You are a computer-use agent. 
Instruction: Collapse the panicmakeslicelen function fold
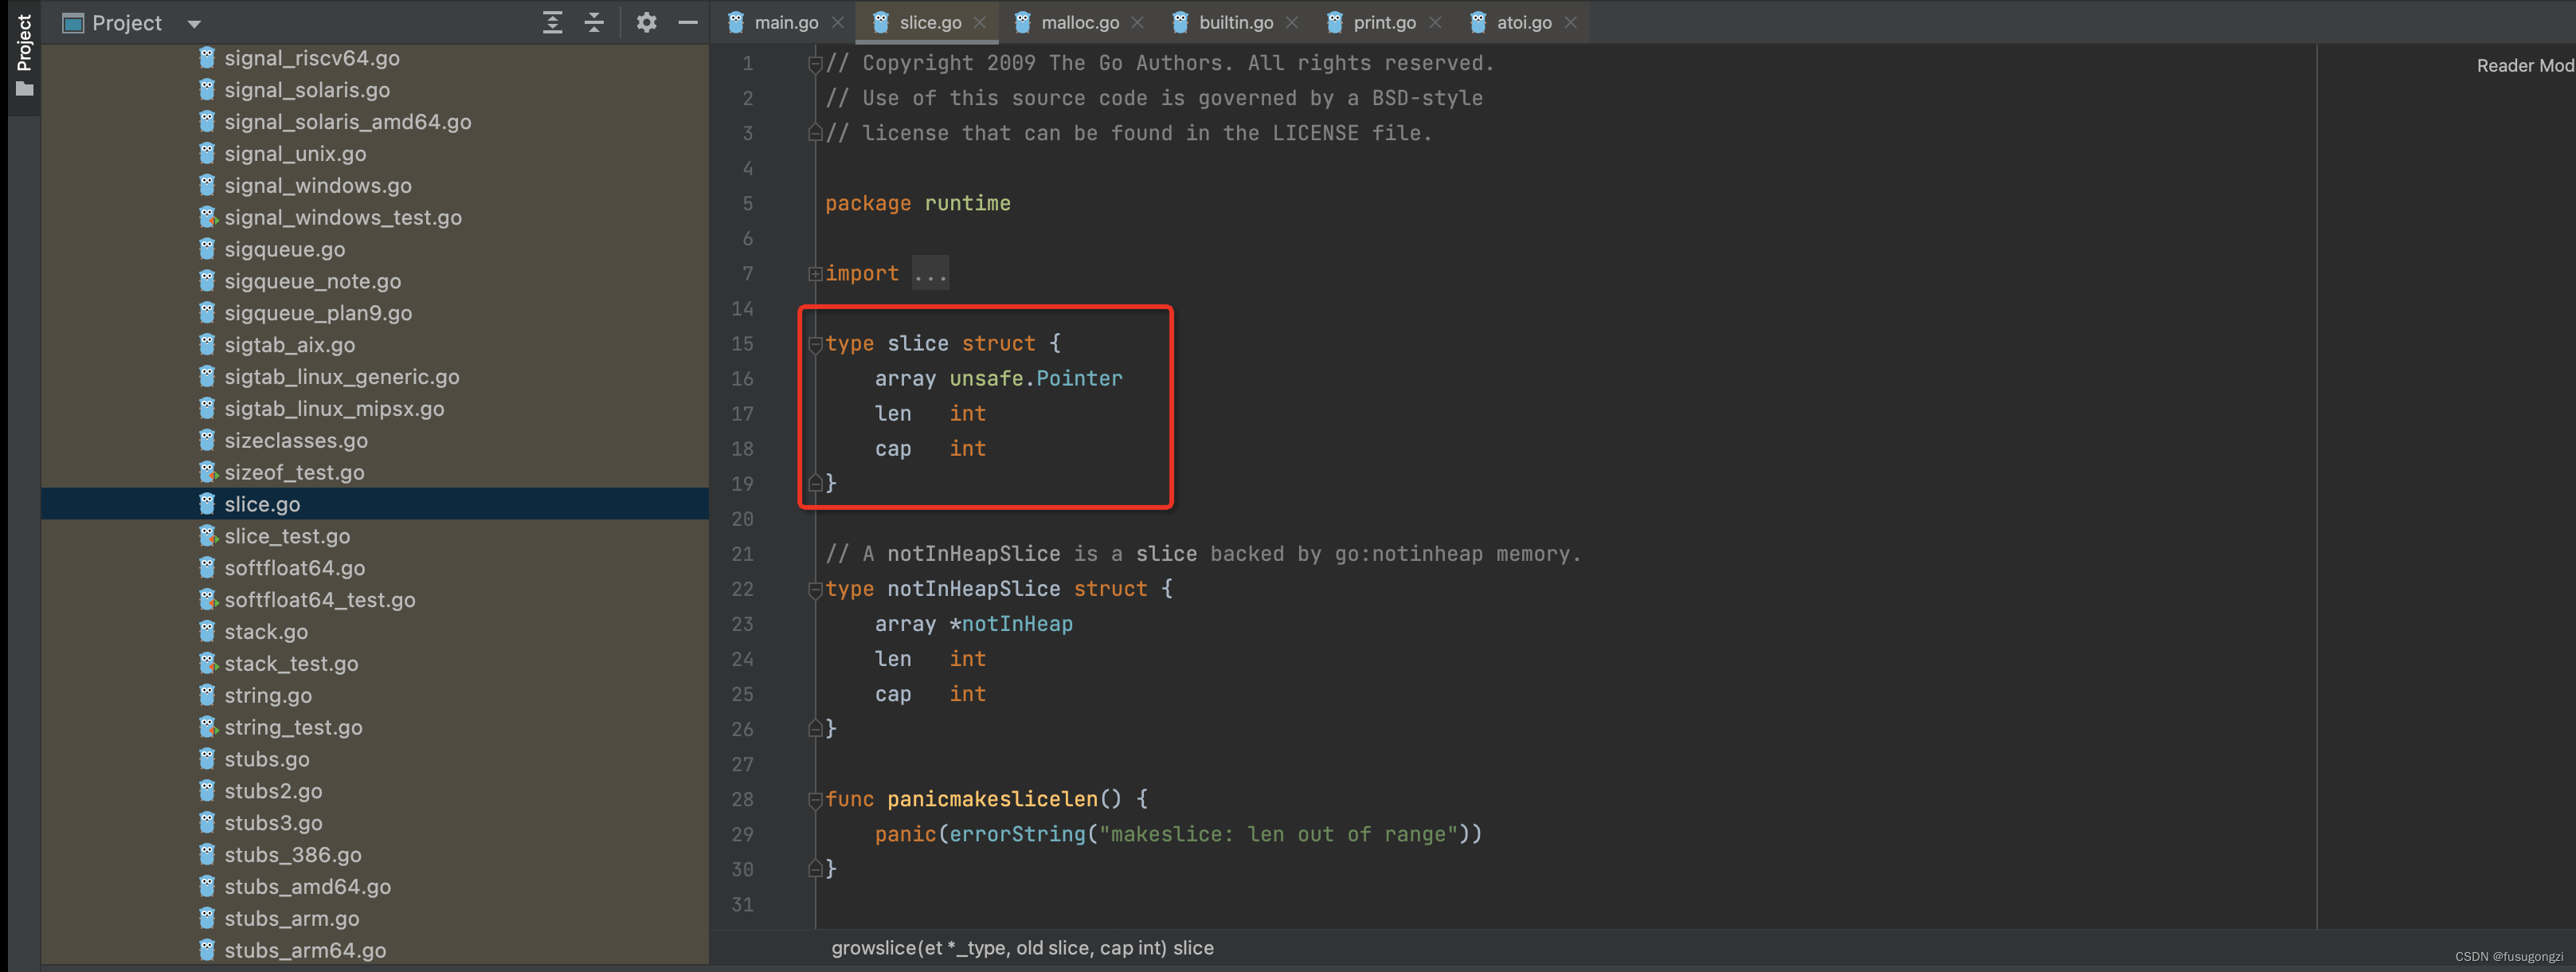tap(815, 799)
